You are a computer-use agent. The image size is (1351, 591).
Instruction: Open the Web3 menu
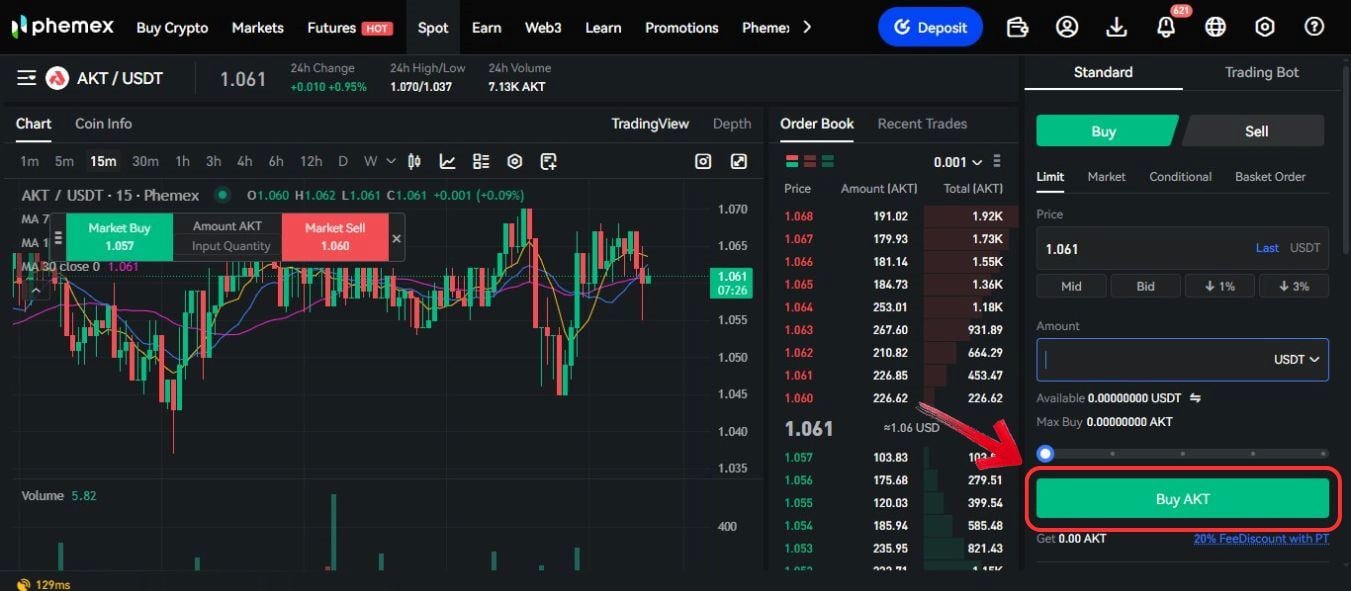543,27
